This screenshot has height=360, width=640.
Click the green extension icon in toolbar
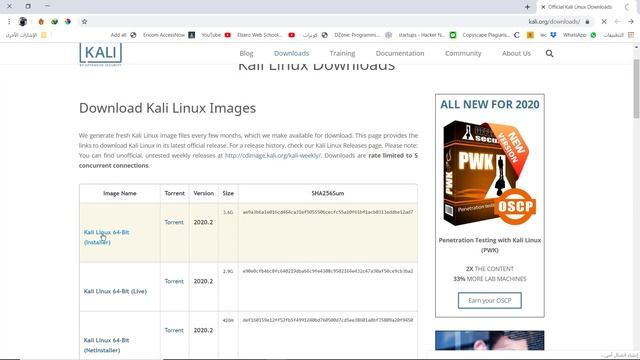coord(54,22)
